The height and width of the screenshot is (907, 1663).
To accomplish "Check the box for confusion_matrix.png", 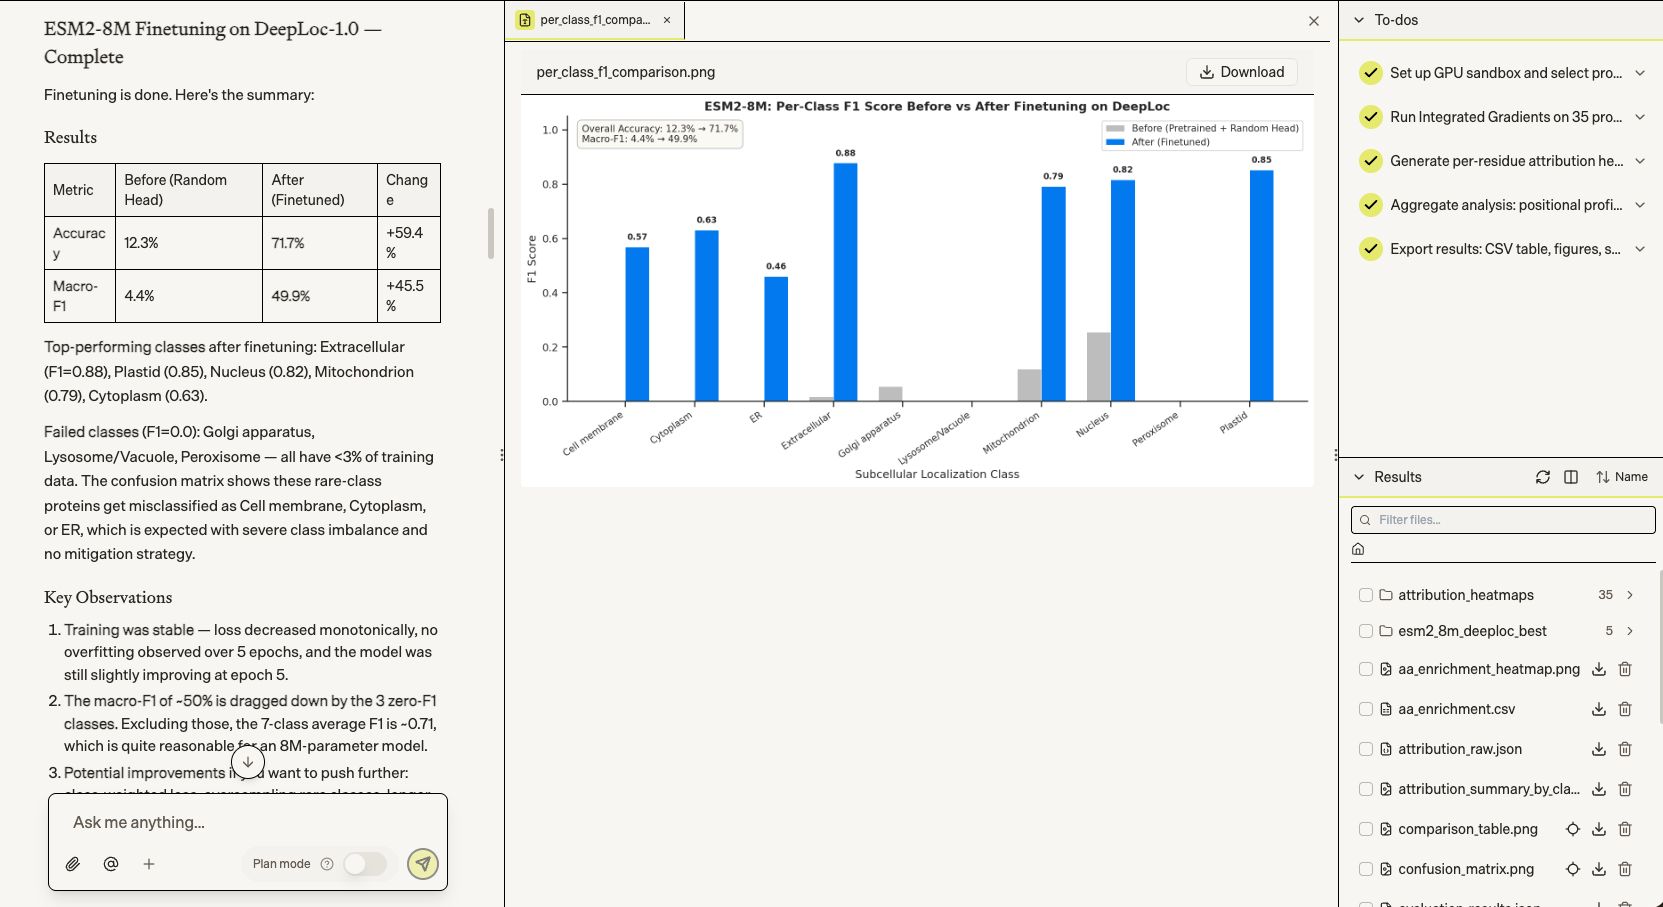I will pos(1366,869).
